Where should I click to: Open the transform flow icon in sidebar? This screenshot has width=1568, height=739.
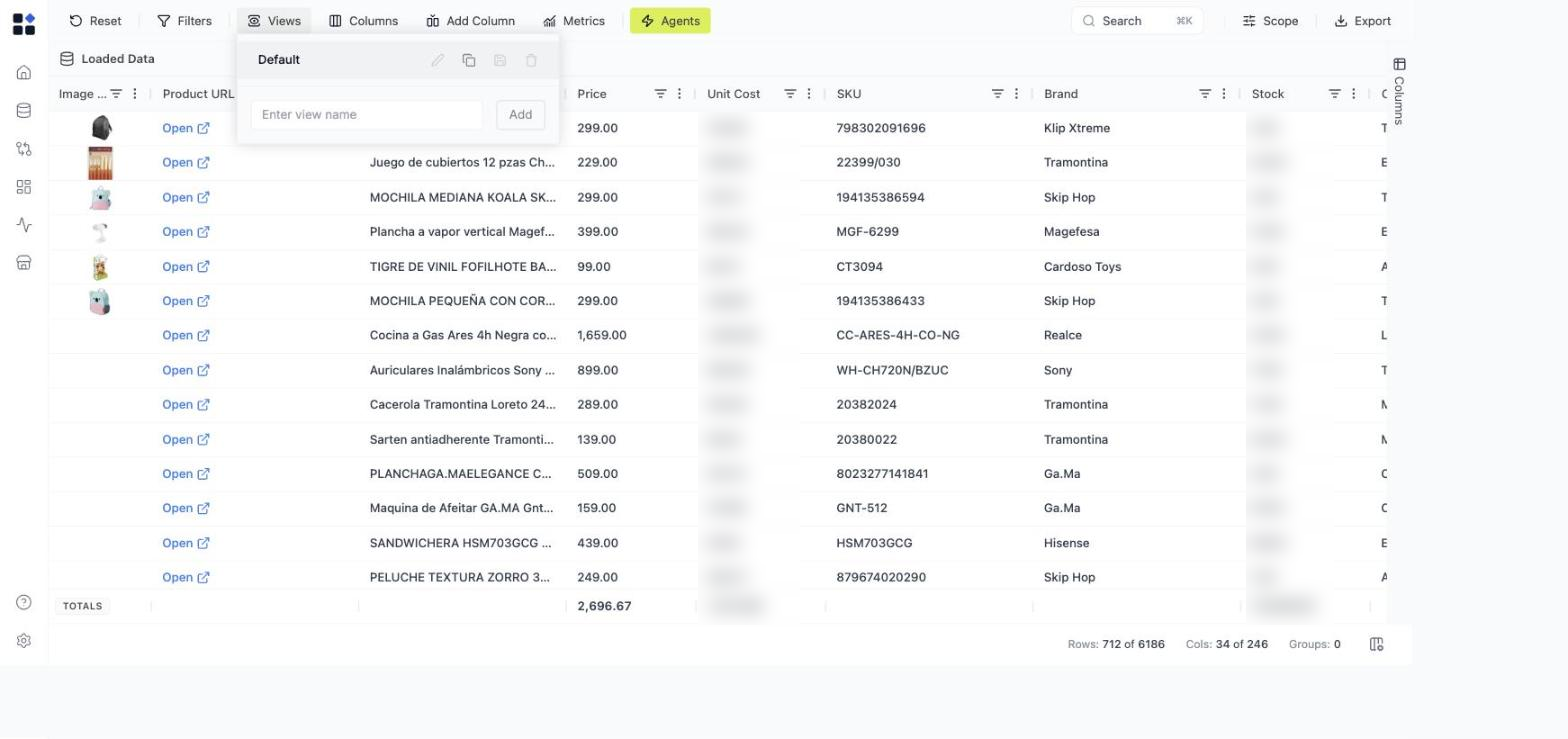coord(24,149)
